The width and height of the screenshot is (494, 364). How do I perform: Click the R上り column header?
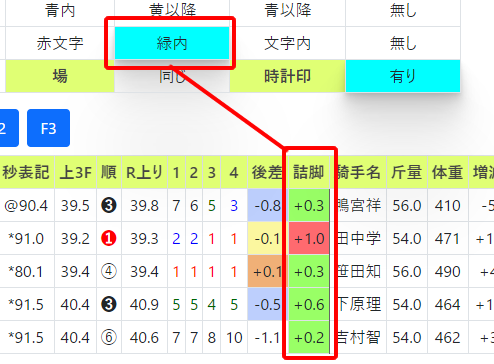[x=144, y=172]
